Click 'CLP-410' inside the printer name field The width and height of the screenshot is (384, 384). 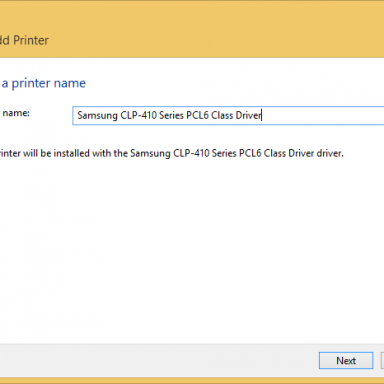pos(138,115)
